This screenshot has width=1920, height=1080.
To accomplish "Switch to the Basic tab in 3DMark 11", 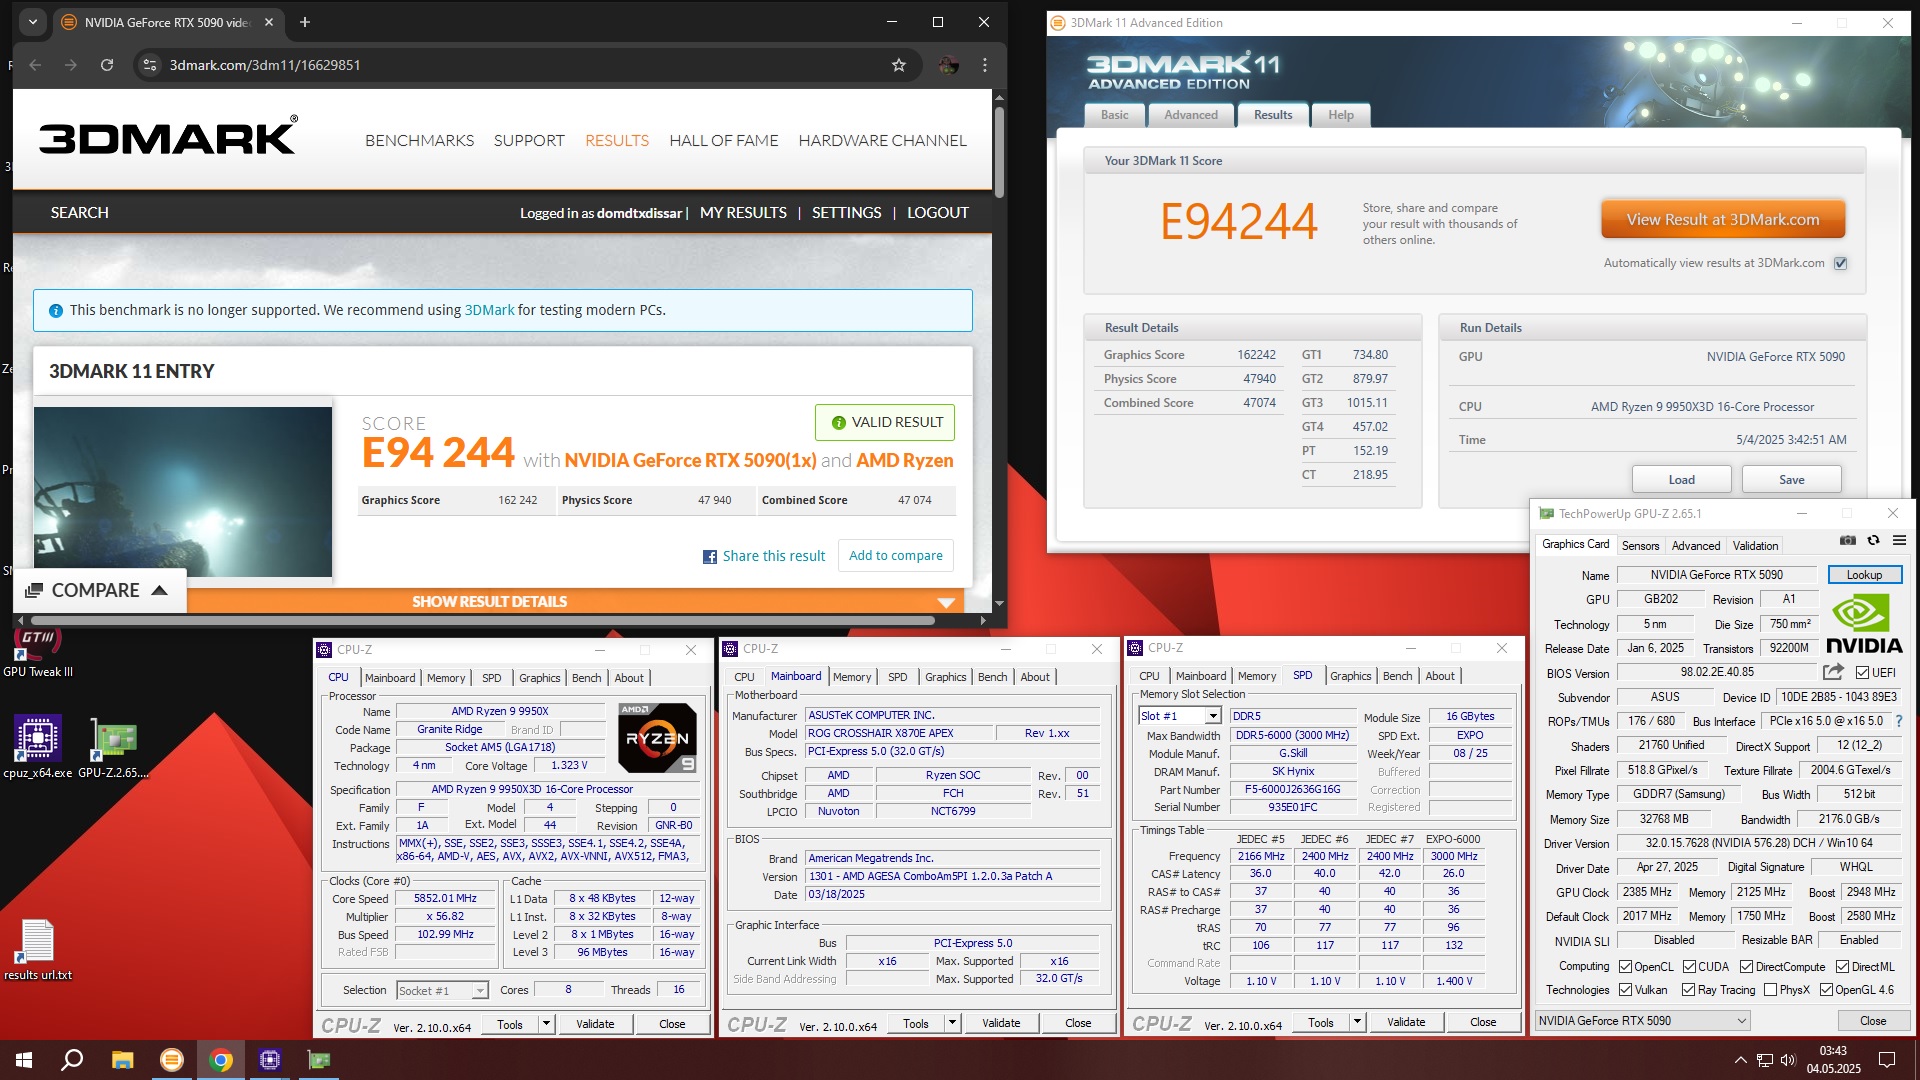I will coord(1114,115).
